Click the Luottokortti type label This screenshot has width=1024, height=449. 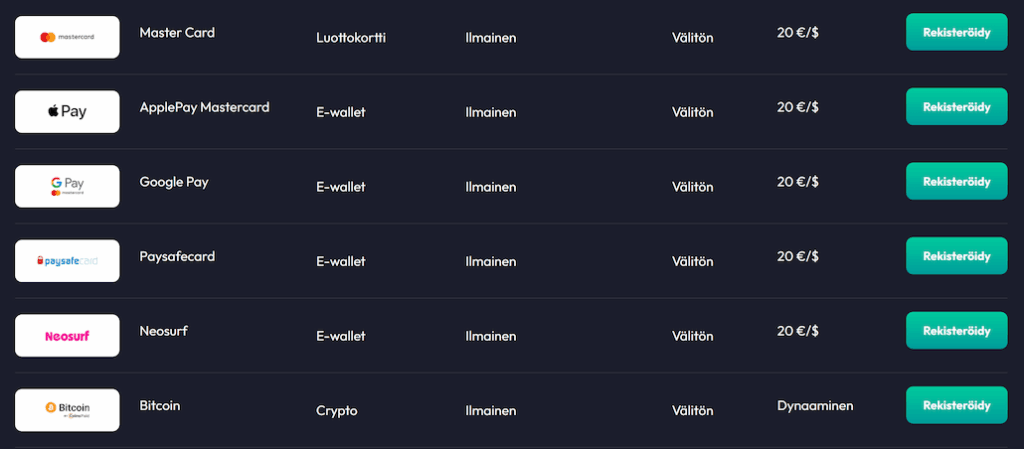[351, 38]
